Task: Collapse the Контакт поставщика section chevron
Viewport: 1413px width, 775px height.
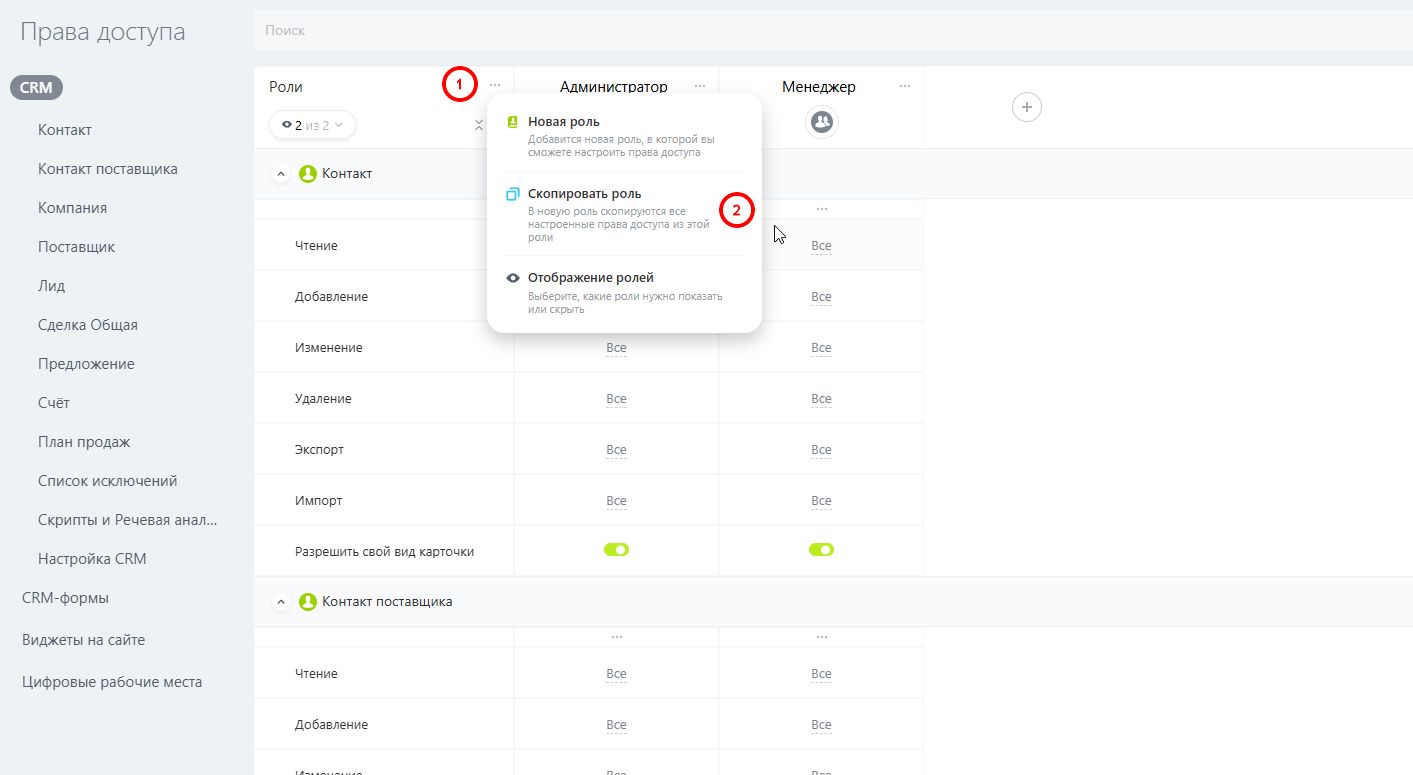Action: (281, 602)
